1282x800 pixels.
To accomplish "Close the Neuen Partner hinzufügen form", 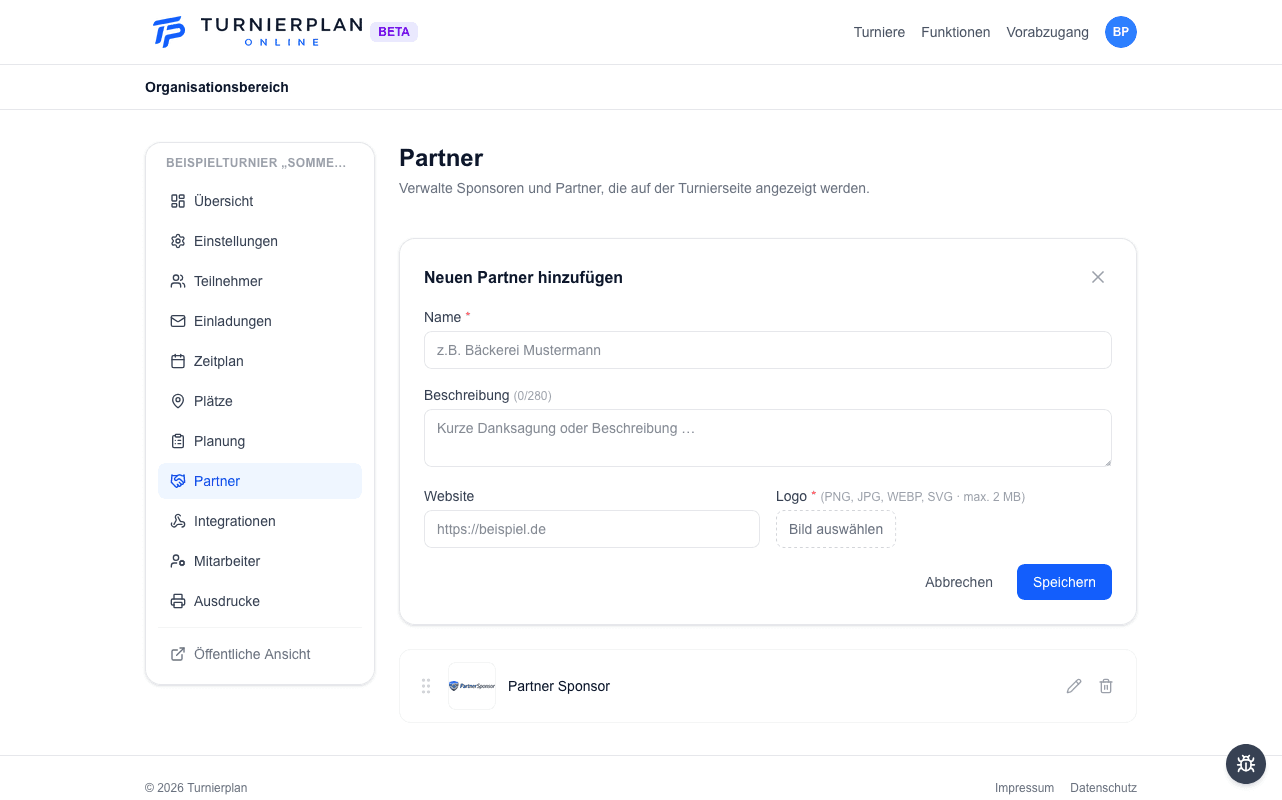I will [1098, 277].
